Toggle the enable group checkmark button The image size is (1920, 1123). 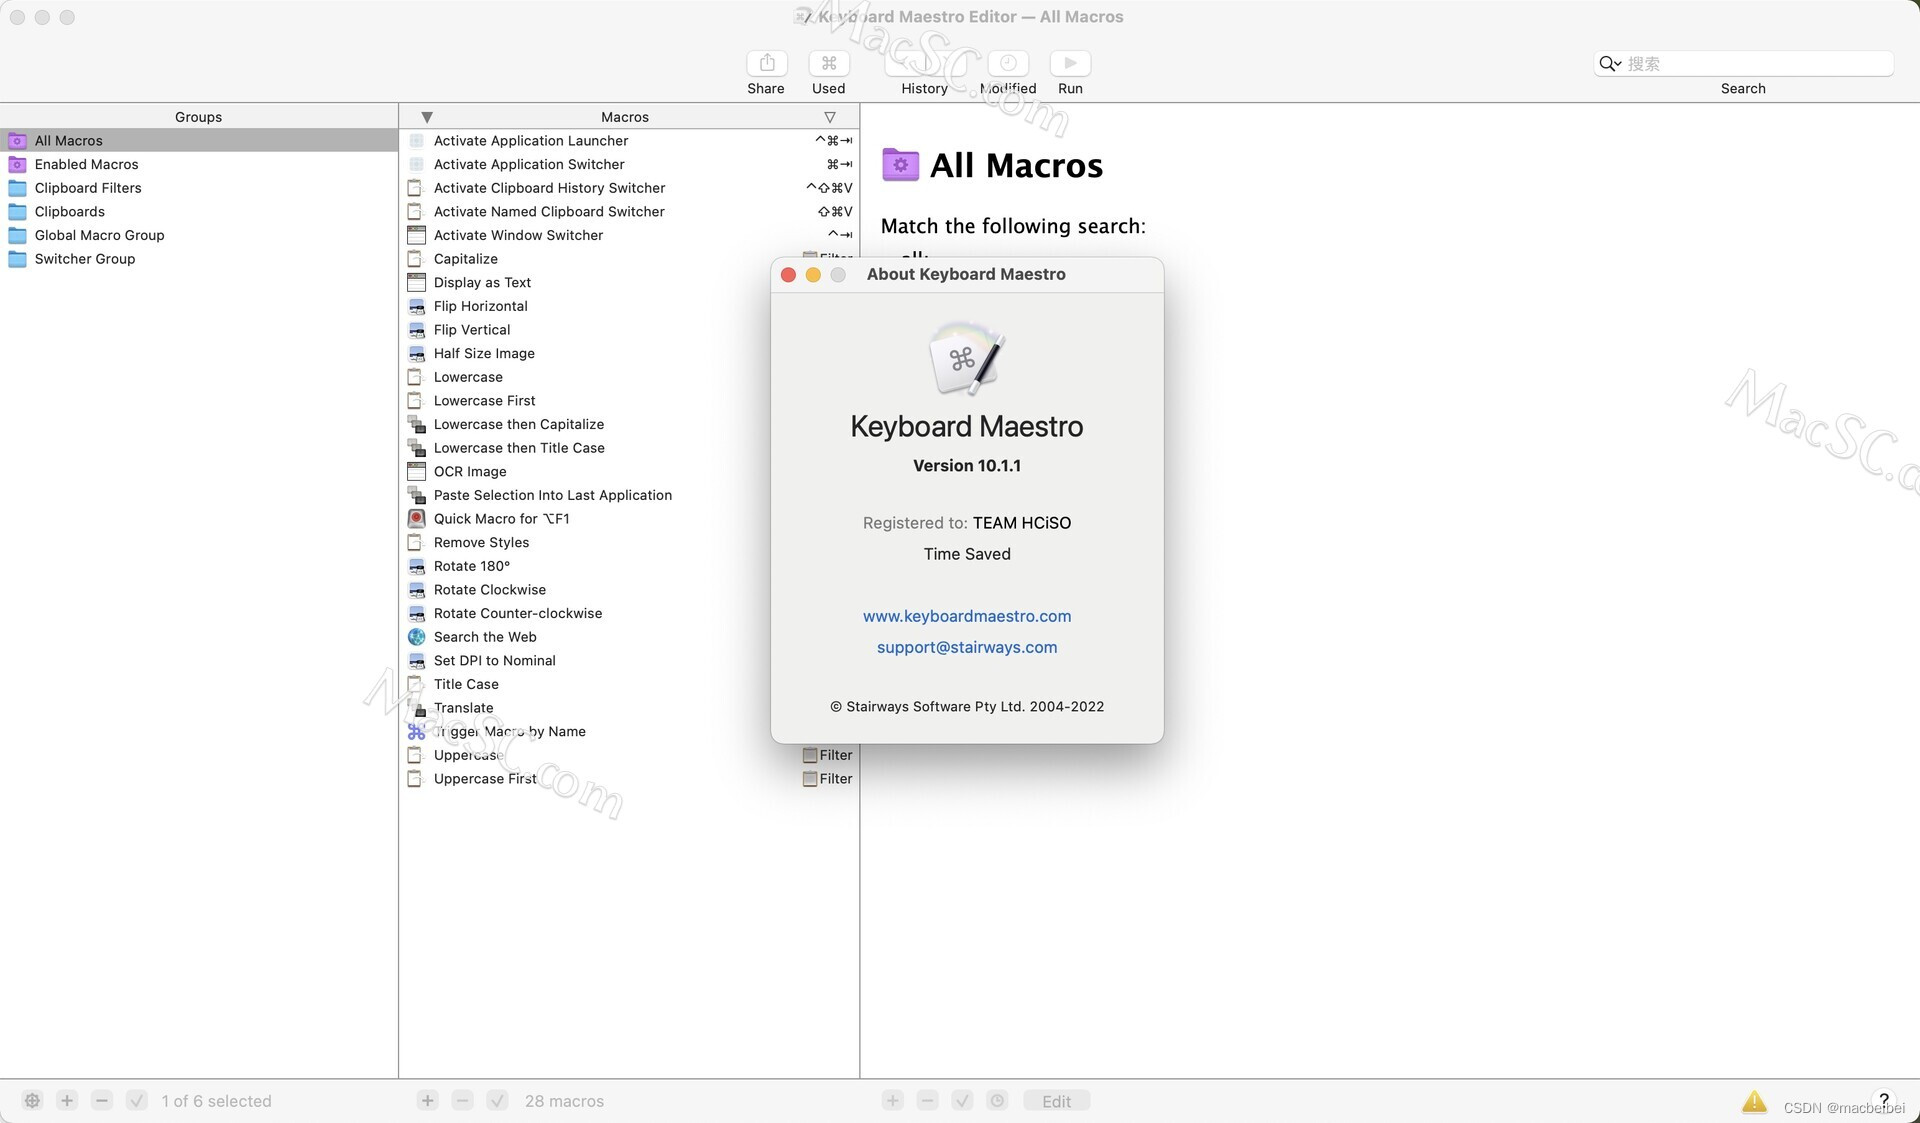[x=137, y=1101]
